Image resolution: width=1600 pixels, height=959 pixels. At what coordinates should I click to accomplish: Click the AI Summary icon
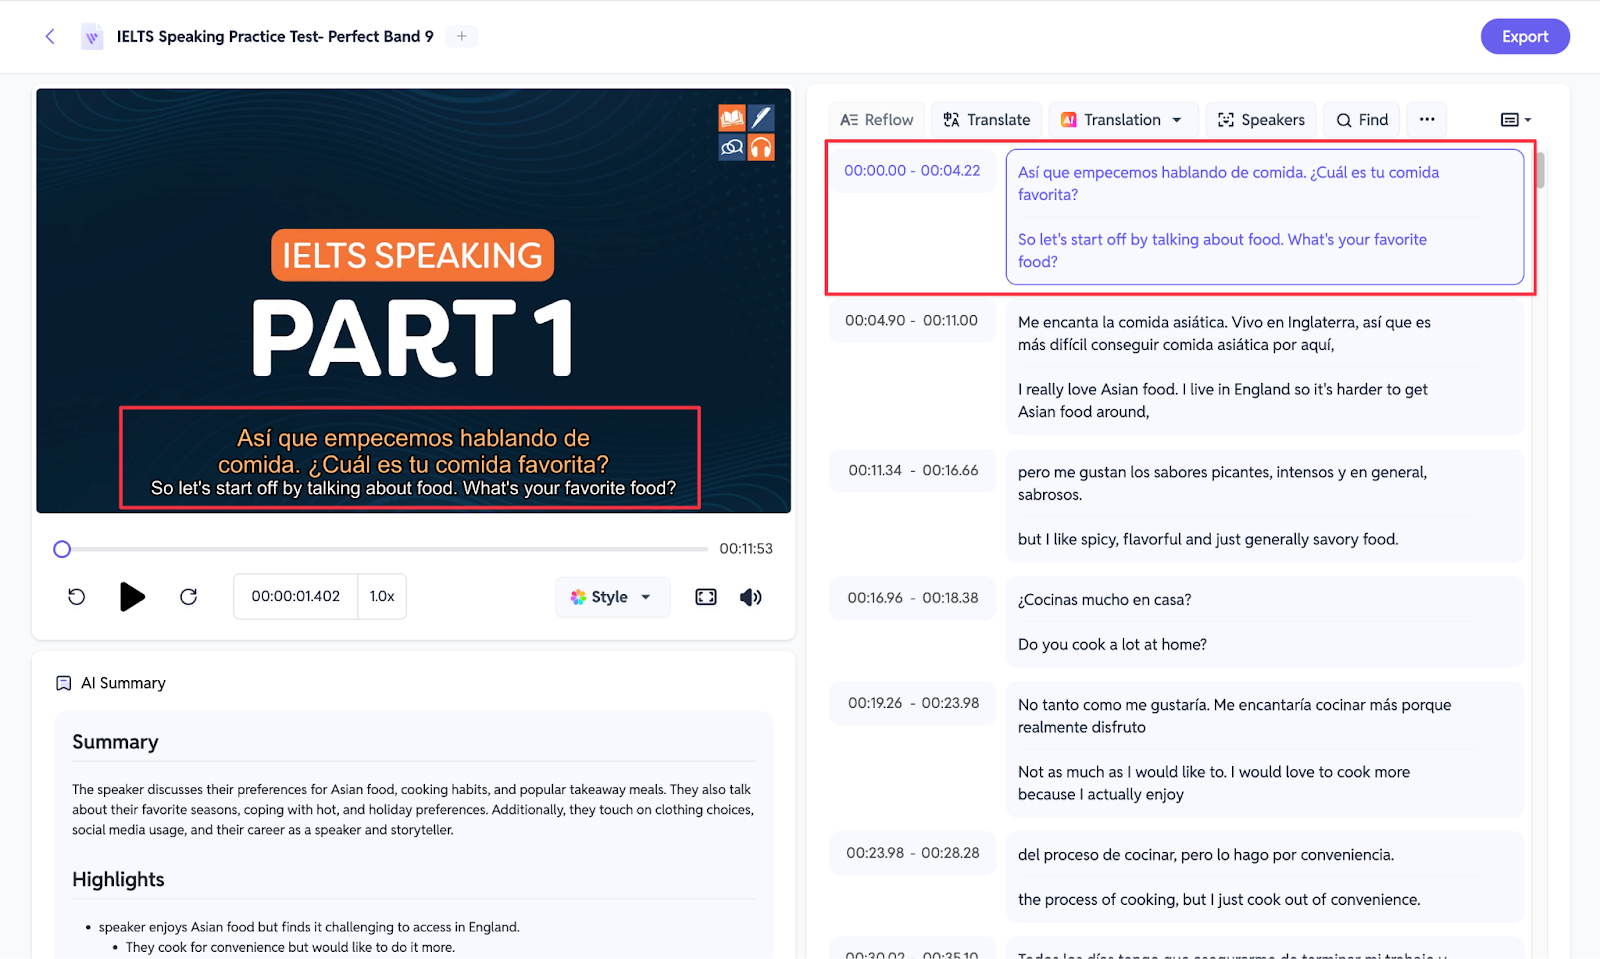[64, 683]
